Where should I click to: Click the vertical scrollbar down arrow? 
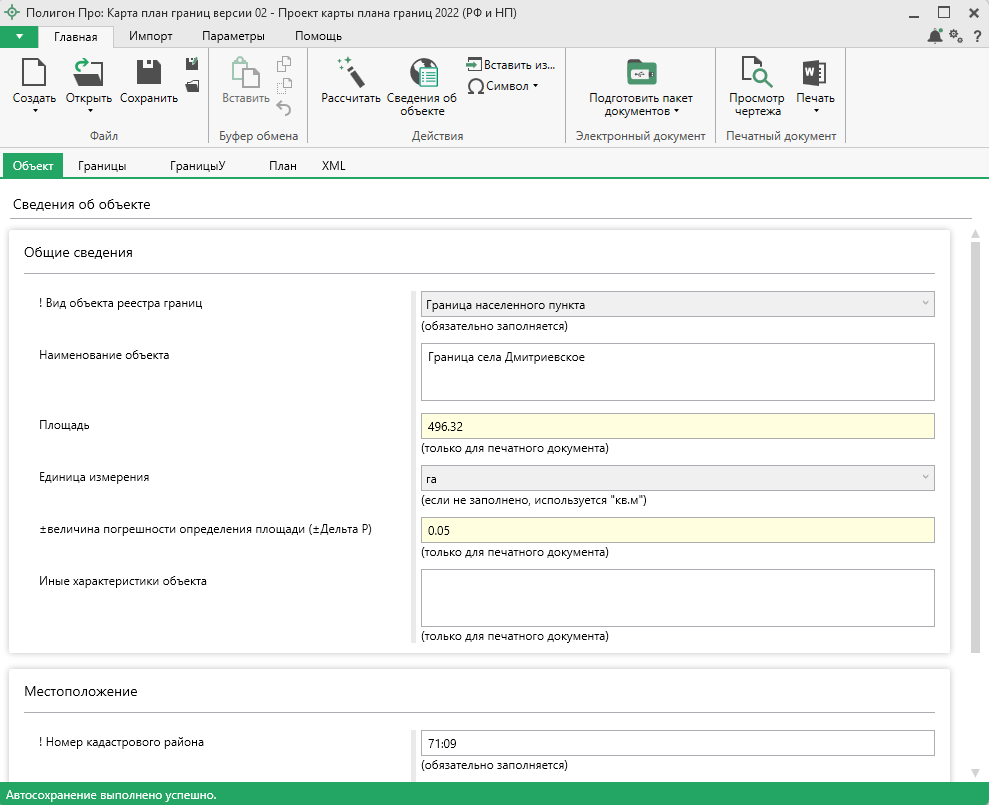pyautogui.click(x=976, y=773)
